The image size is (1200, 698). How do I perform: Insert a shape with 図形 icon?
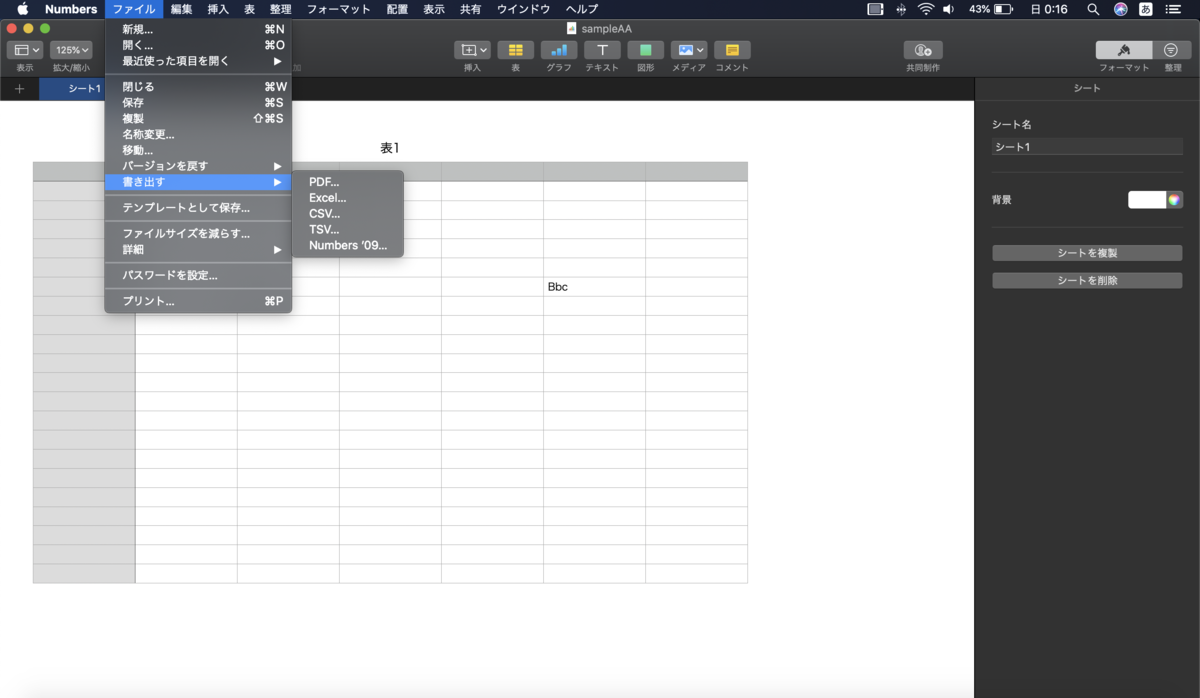645,50
